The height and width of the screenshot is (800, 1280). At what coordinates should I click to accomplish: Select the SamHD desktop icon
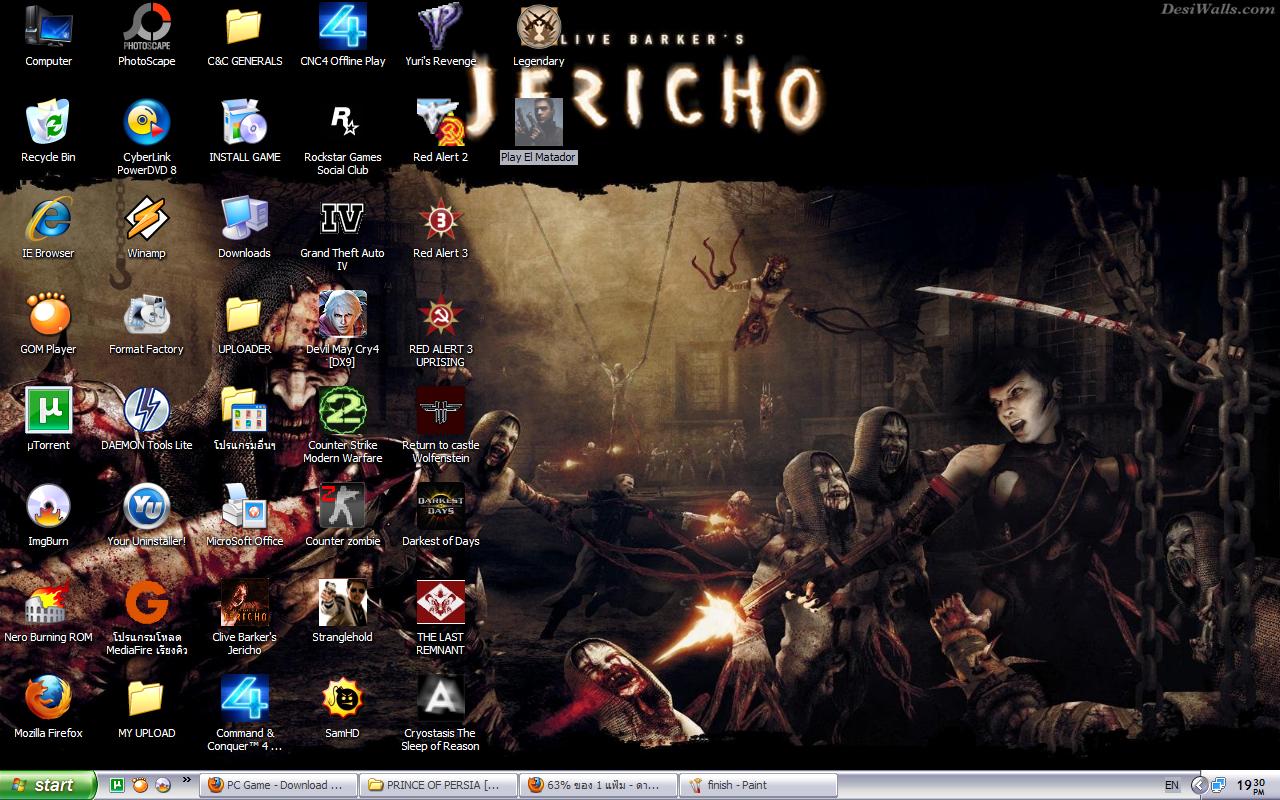(x=342, y=699)
